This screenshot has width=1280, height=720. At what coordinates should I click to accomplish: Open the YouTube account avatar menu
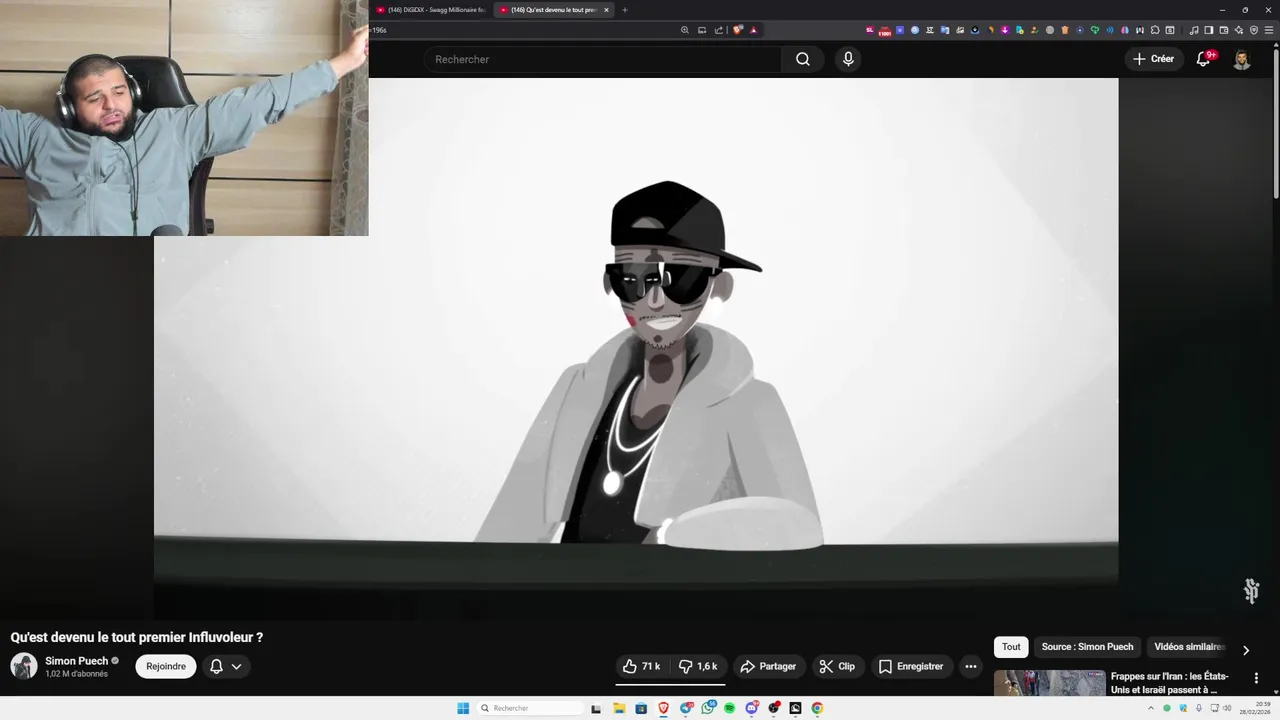point(1241,59)
